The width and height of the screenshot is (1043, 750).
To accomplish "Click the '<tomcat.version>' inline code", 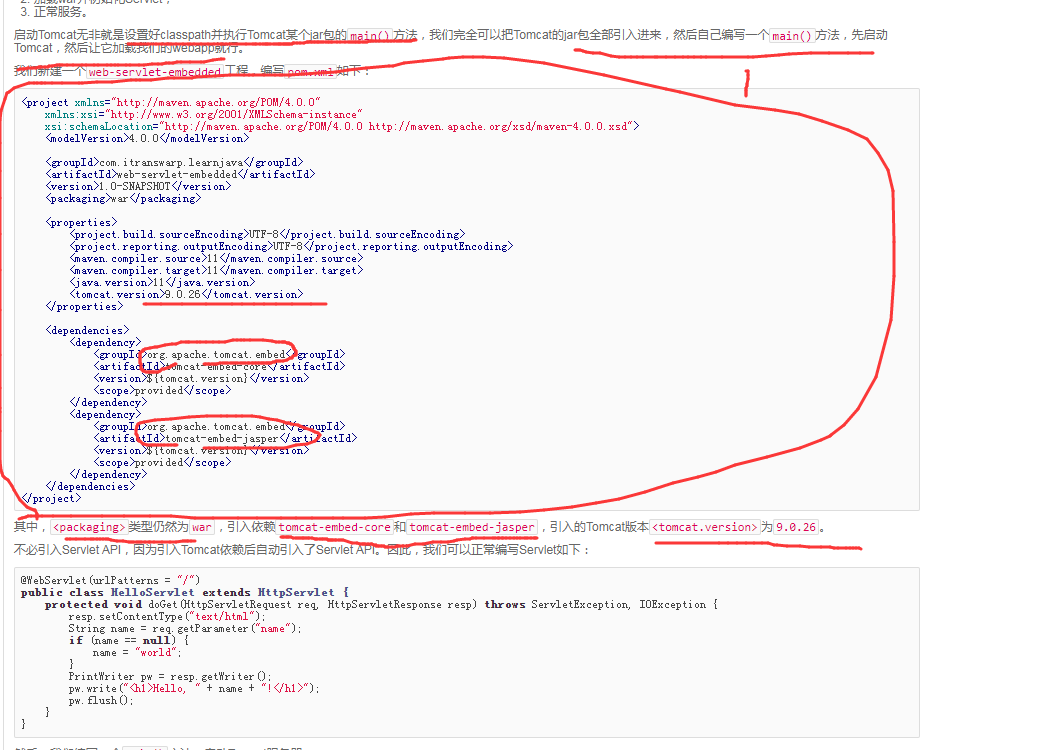I will tap(704, 527).
